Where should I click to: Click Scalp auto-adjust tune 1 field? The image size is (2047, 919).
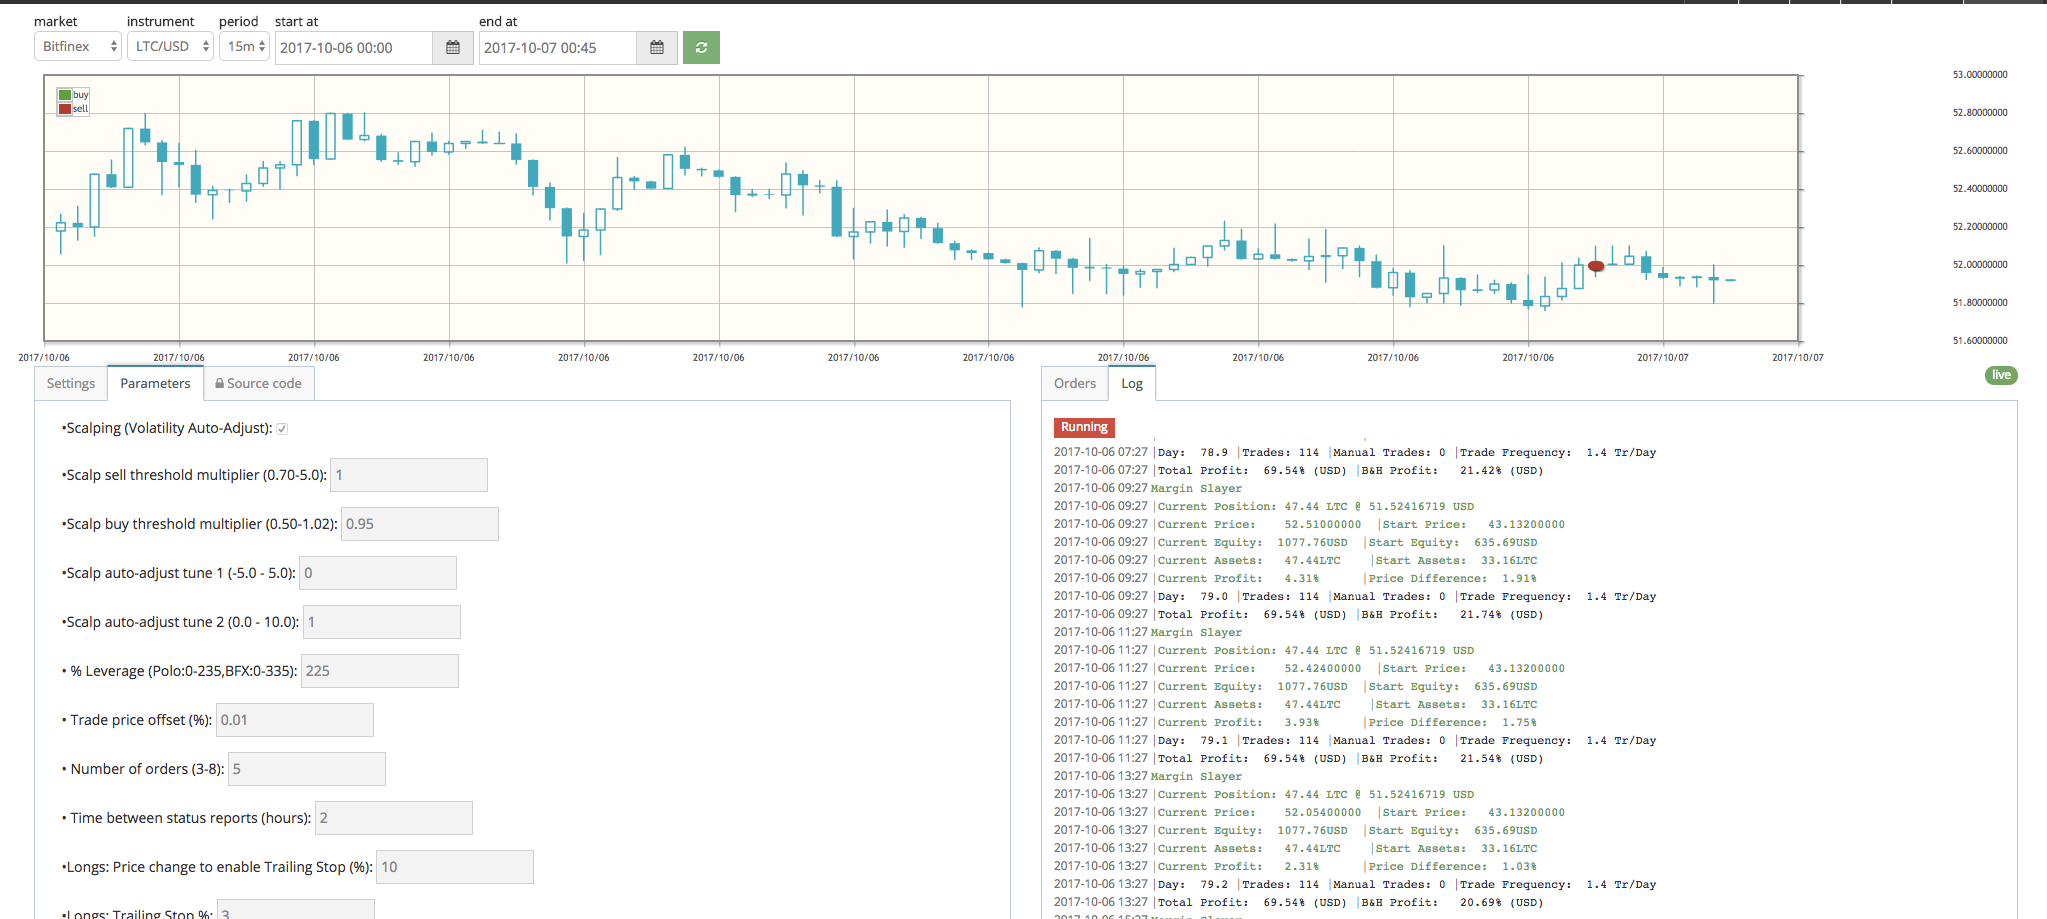[x=378, y=573]
